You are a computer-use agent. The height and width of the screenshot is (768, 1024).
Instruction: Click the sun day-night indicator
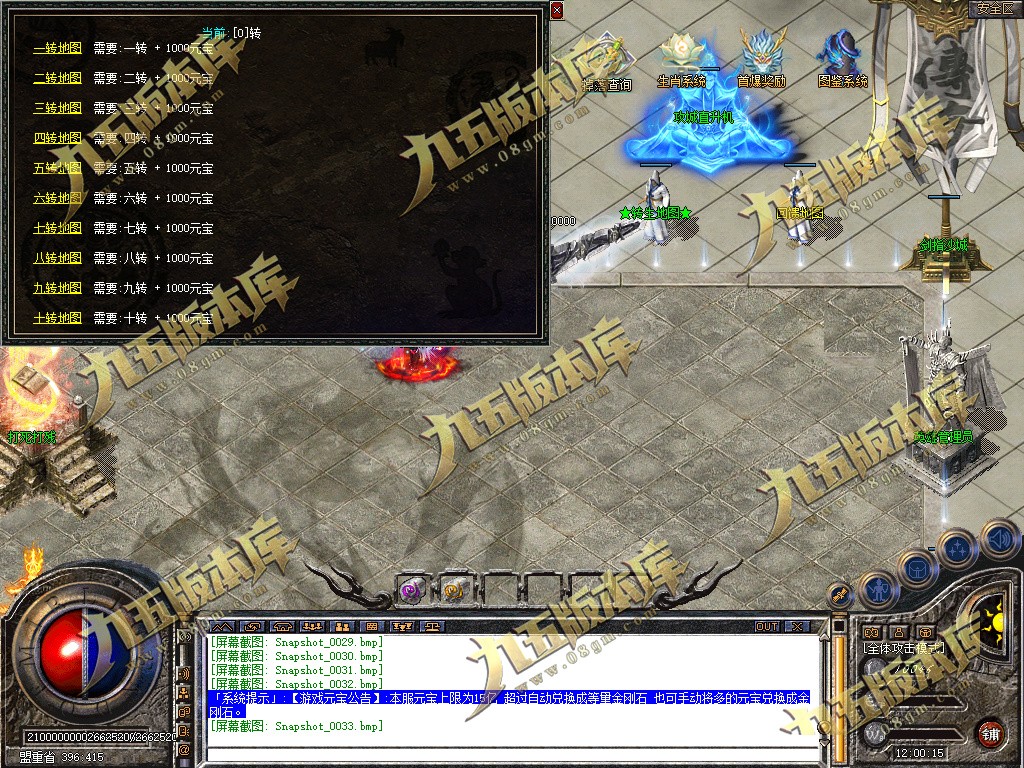[994, 622]
